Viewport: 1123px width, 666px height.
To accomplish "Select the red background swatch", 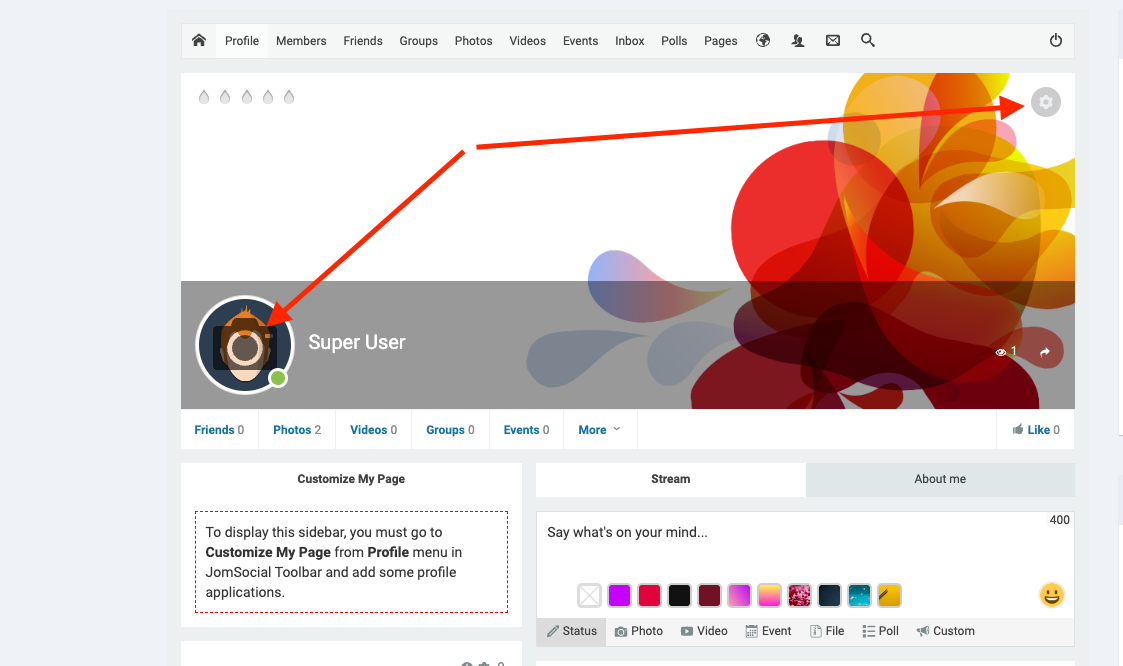I will (x=650, y=595).
